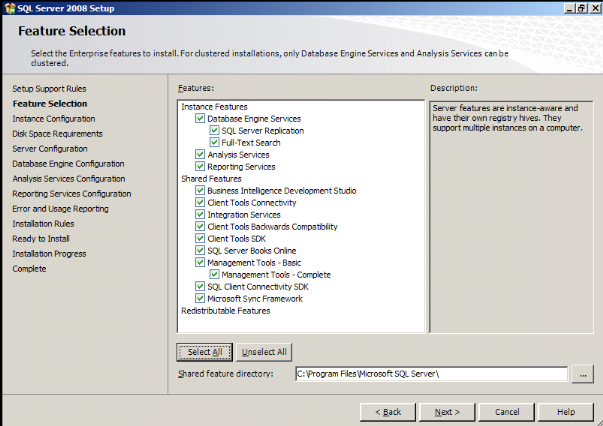Toggle Microsoft Sync Framework checkbox
Viewport: 603px width, 426px height.
tap(200, 298)
